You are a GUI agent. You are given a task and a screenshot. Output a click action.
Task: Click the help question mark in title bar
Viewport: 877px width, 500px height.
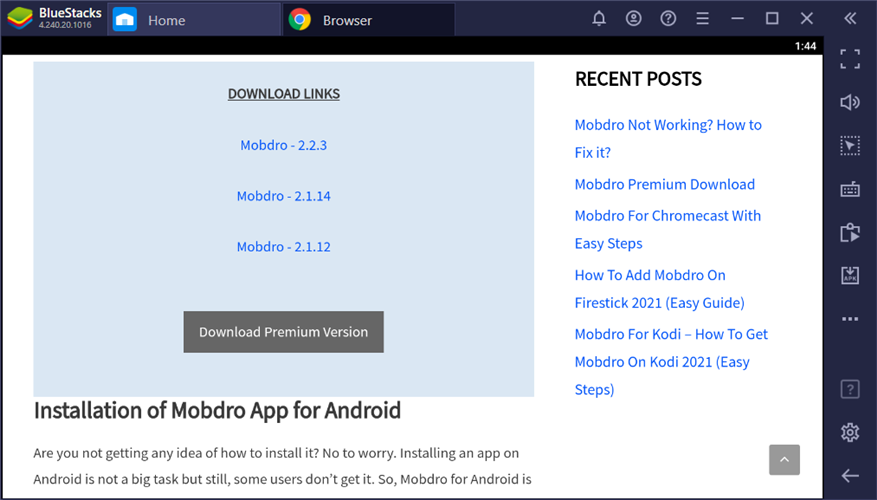[x=668, y=19]
